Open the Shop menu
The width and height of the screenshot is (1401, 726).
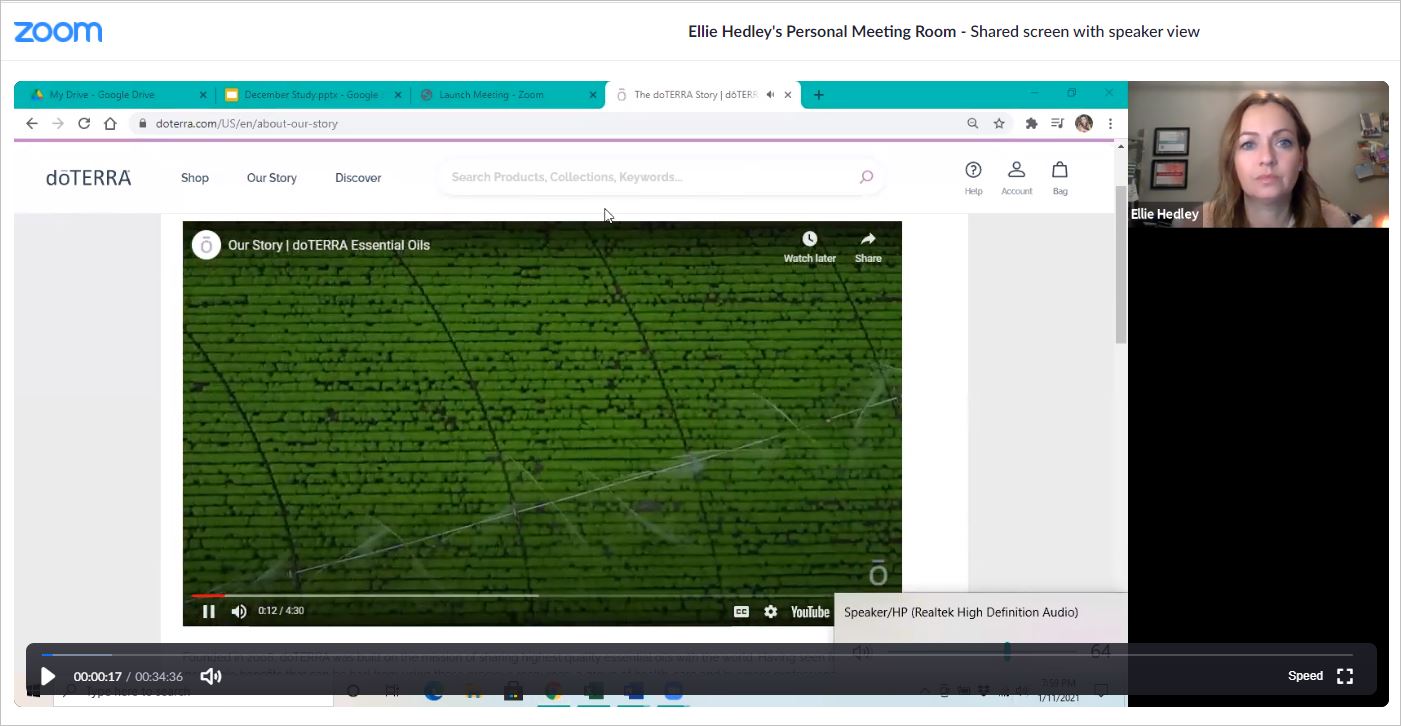195,178
